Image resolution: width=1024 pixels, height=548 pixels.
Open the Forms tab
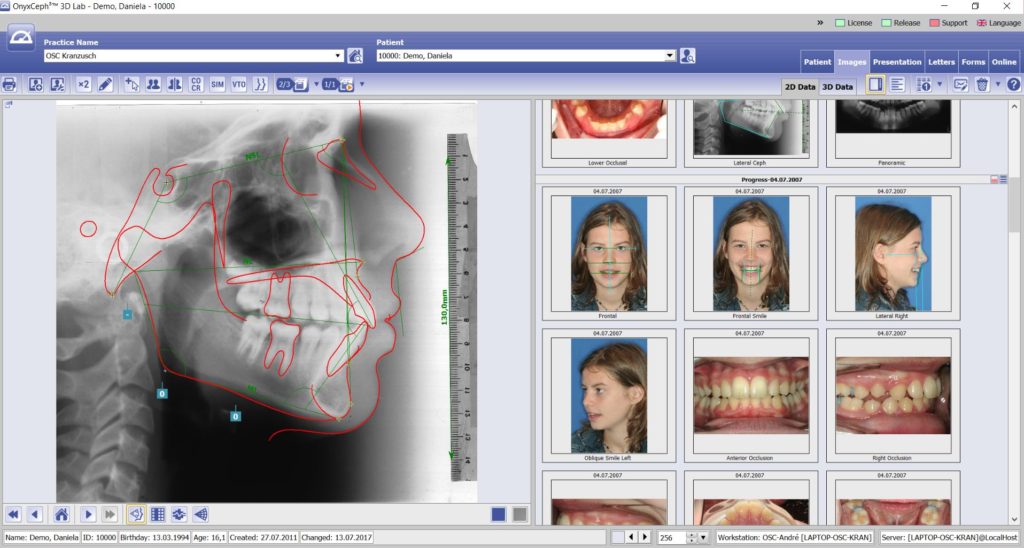[973, 62]
